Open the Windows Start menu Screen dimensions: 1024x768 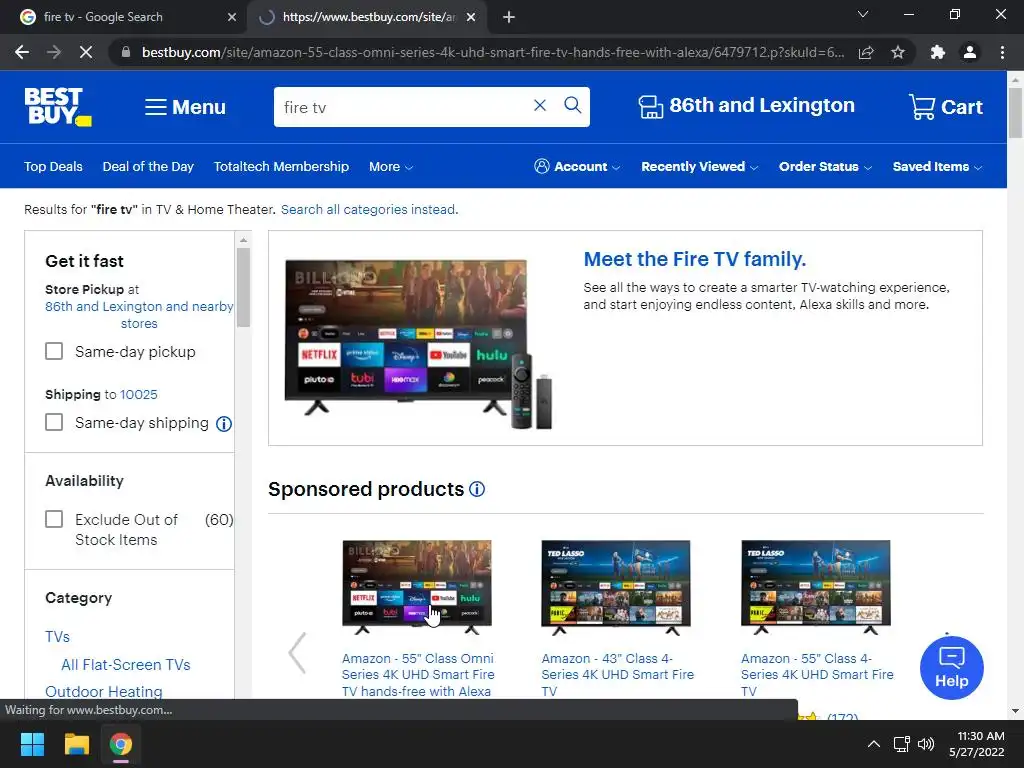tap(32, 744)
